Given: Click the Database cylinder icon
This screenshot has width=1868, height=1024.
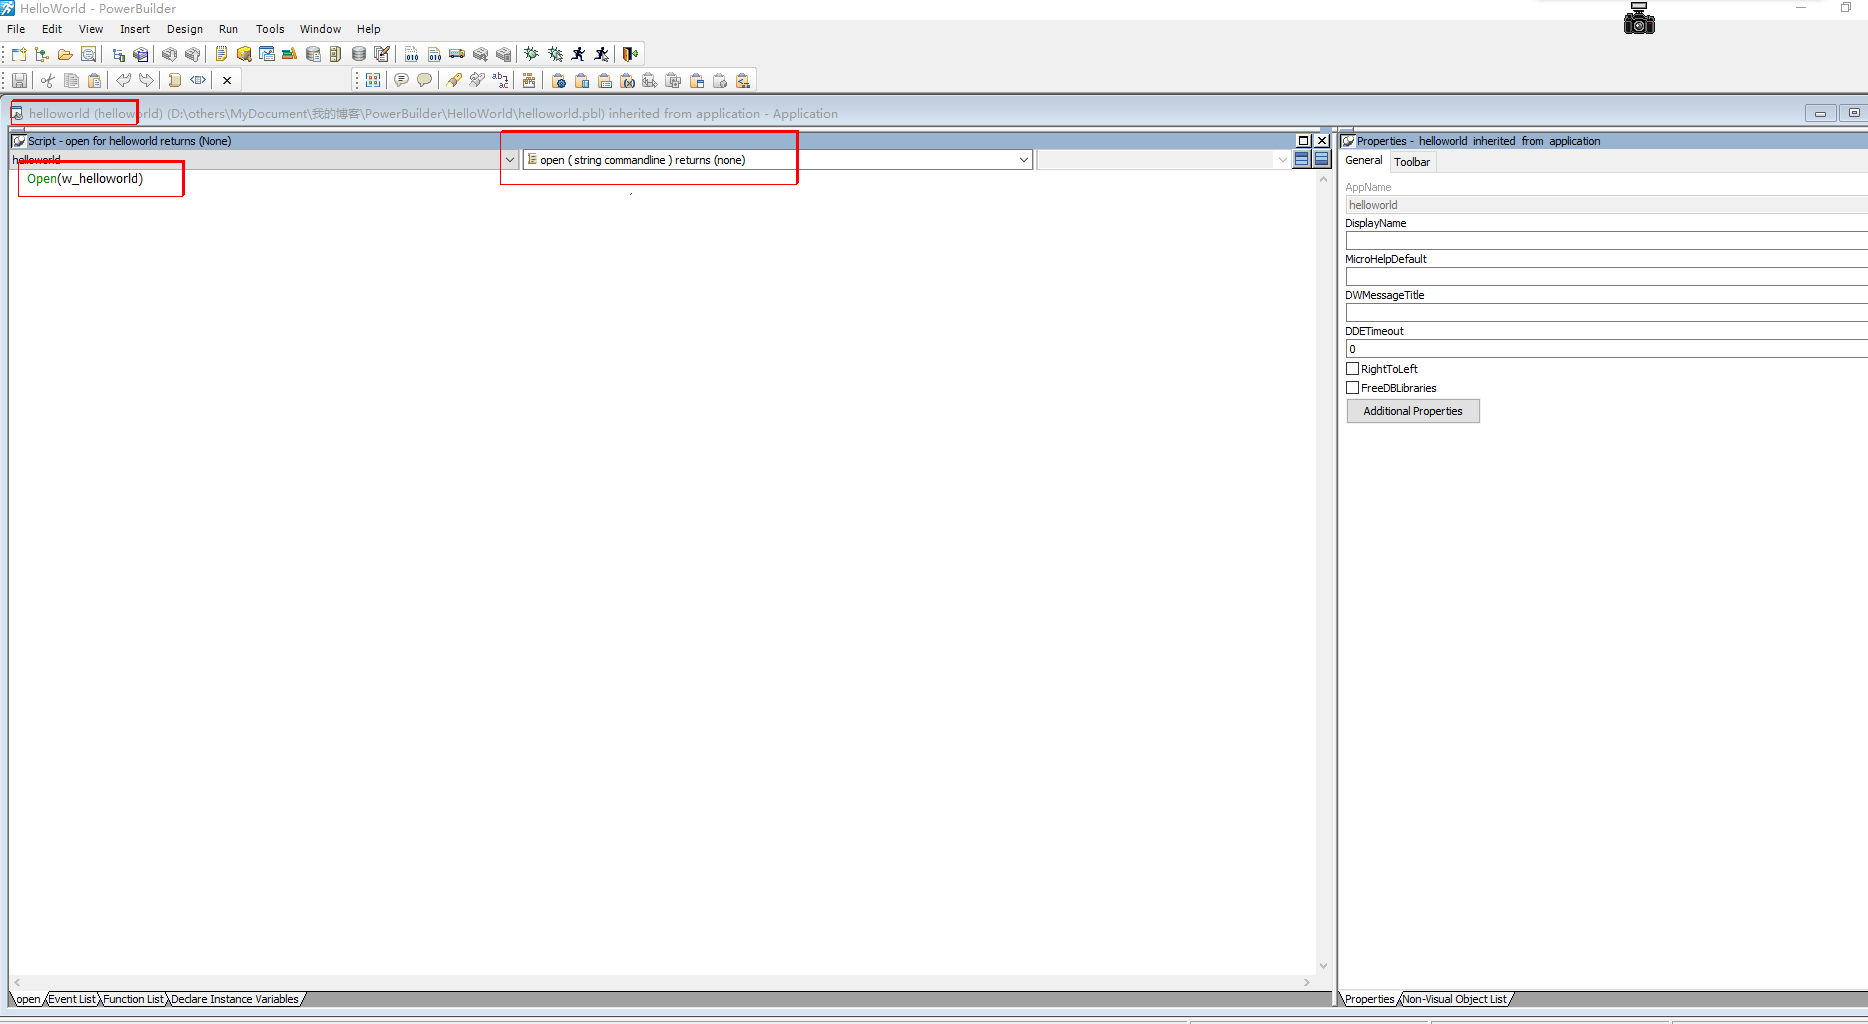Looking at the screenshot, I should point(359,54).
